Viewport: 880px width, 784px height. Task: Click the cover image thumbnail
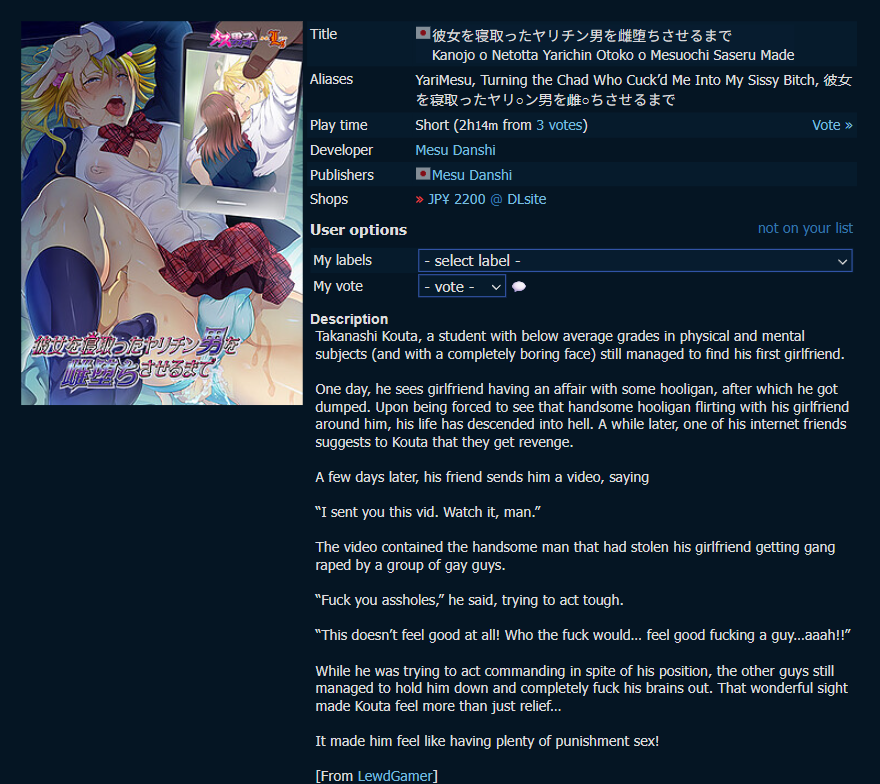162,213
